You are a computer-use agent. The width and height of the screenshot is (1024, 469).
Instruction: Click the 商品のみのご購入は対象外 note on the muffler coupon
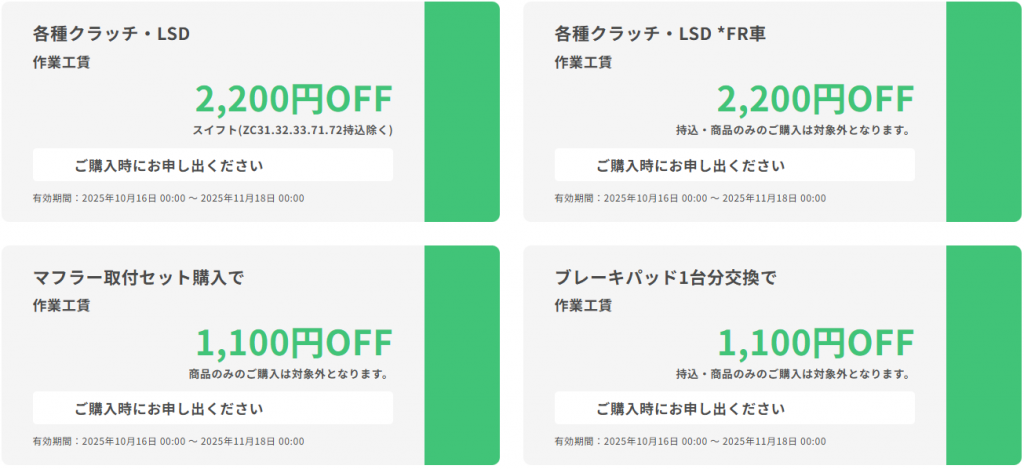coord(290,374)
